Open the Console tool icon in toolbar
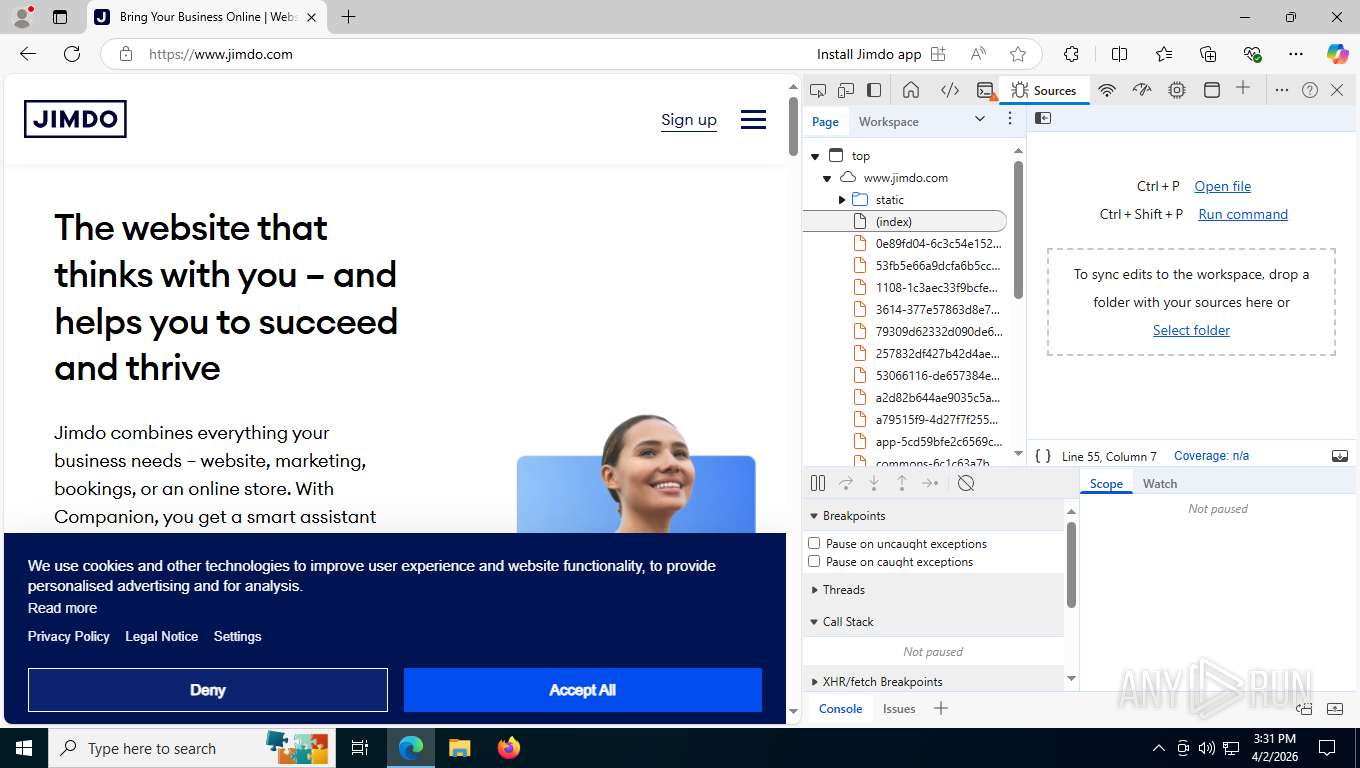The width and height of the screenshot is (1360, 768). click(x=986, y=90)
